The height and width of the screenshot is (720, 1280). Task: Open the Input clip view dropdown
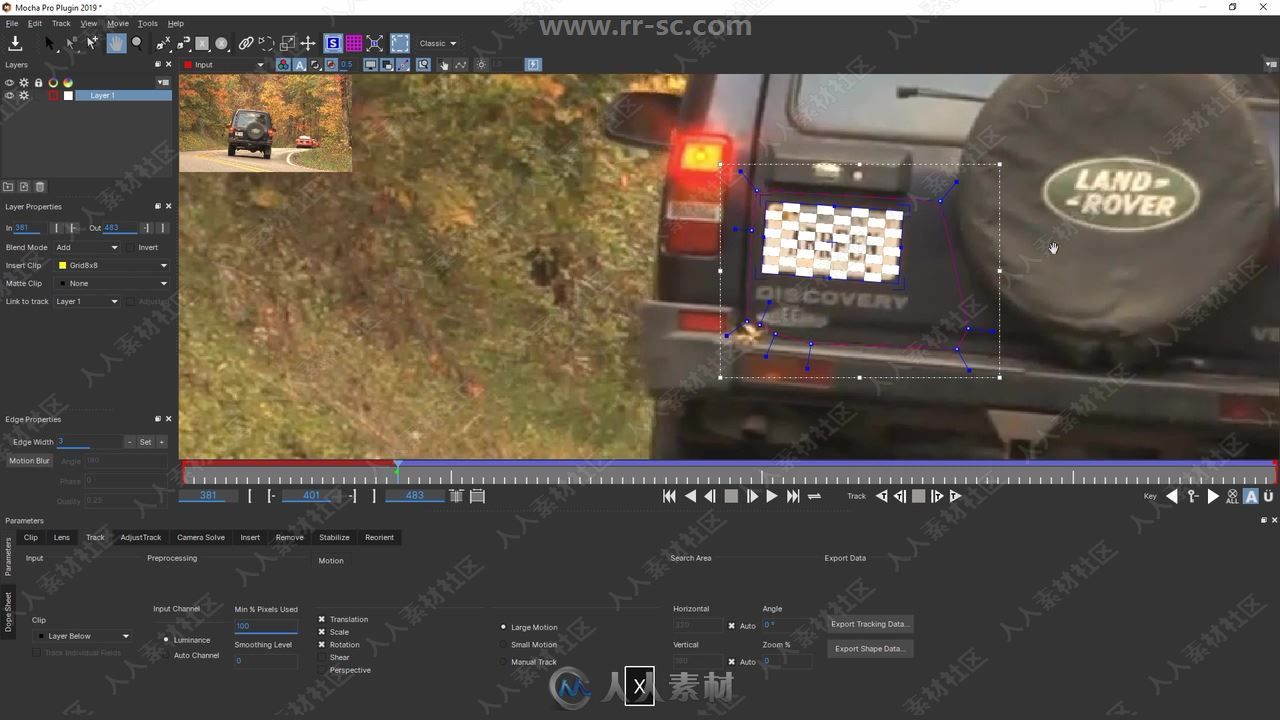pos(224,64)
